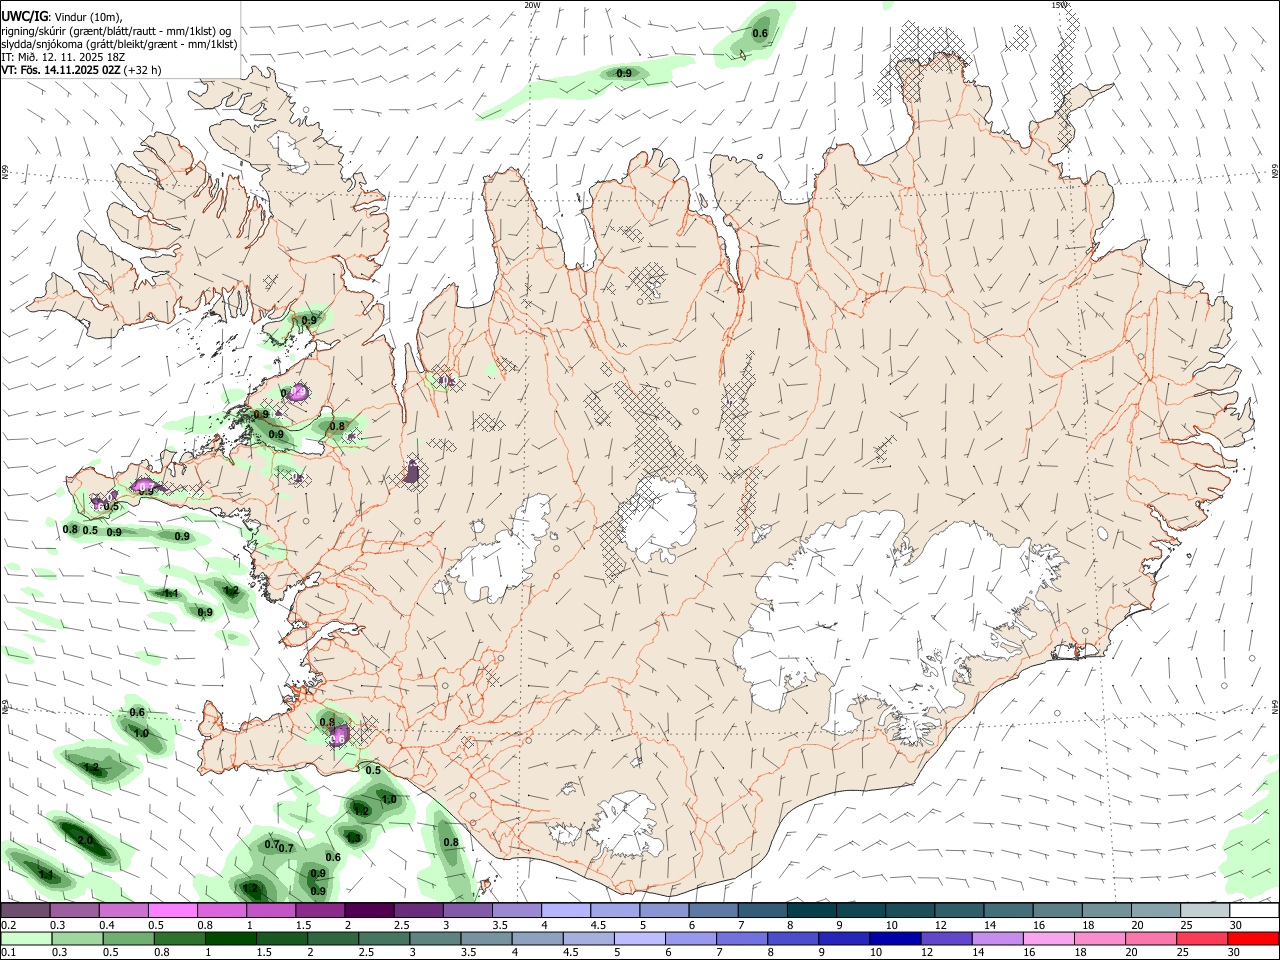Pick the upper legend dark purple swatch labeled 2
Image resolution: width=1280 pixels, height=960 pixels.
pyautogui.click(x=369, y=911)
